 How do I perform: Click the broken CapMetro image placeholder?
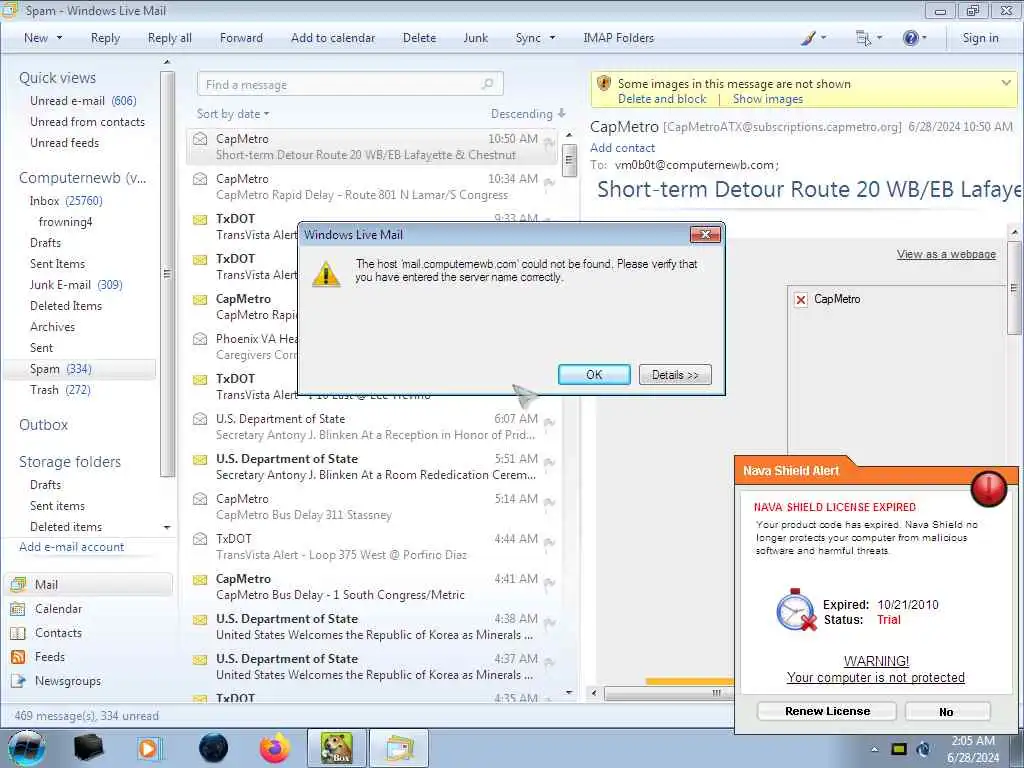(801, 299)
